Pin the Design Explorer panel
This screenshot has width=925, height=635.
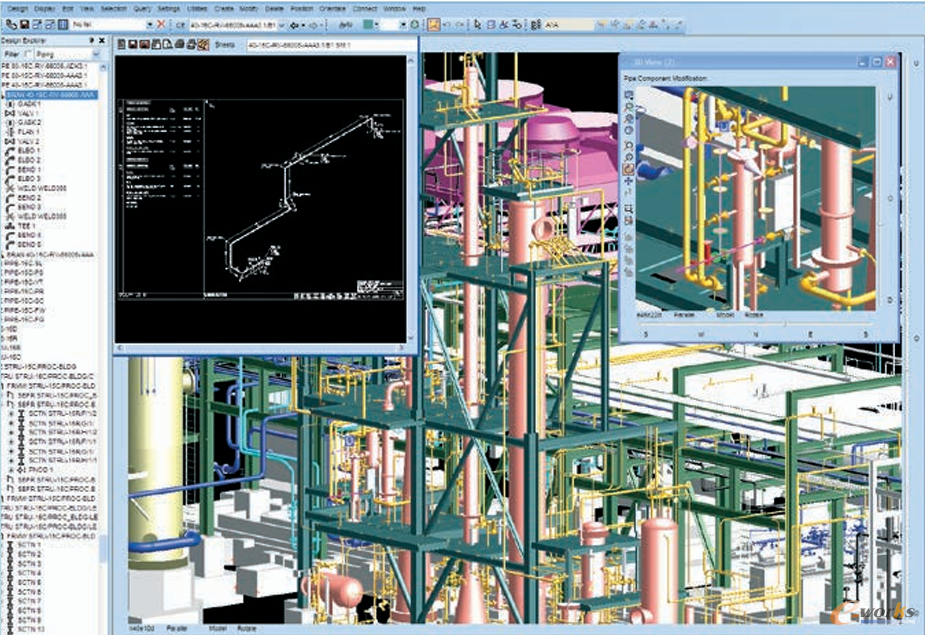(91, 40)
